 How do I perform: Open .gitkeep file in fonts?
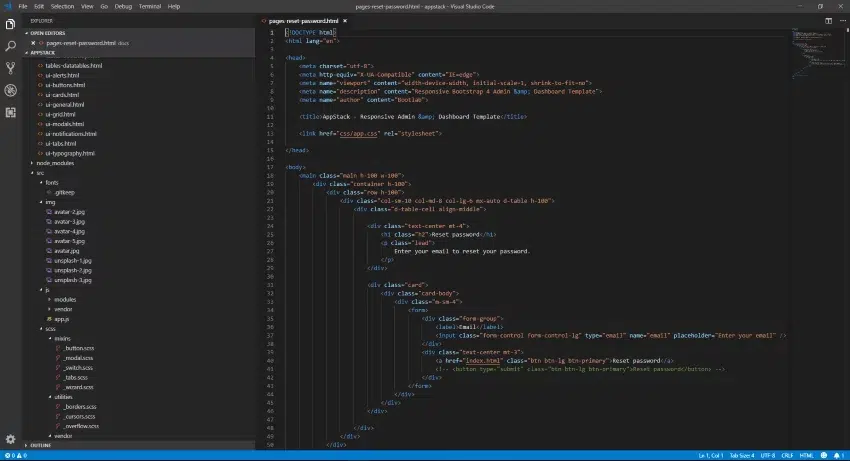(x=64, y=192)
